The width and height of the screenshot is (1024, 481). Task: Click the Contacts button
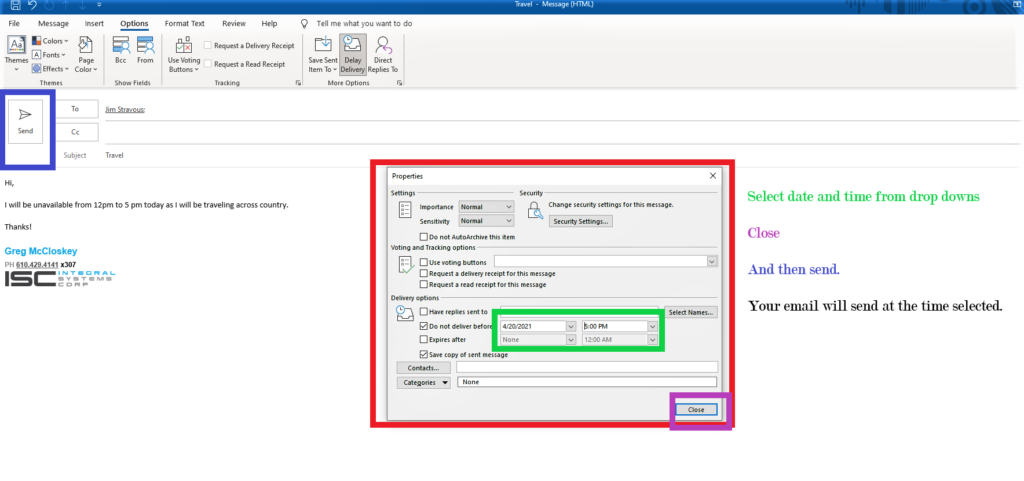423,367
